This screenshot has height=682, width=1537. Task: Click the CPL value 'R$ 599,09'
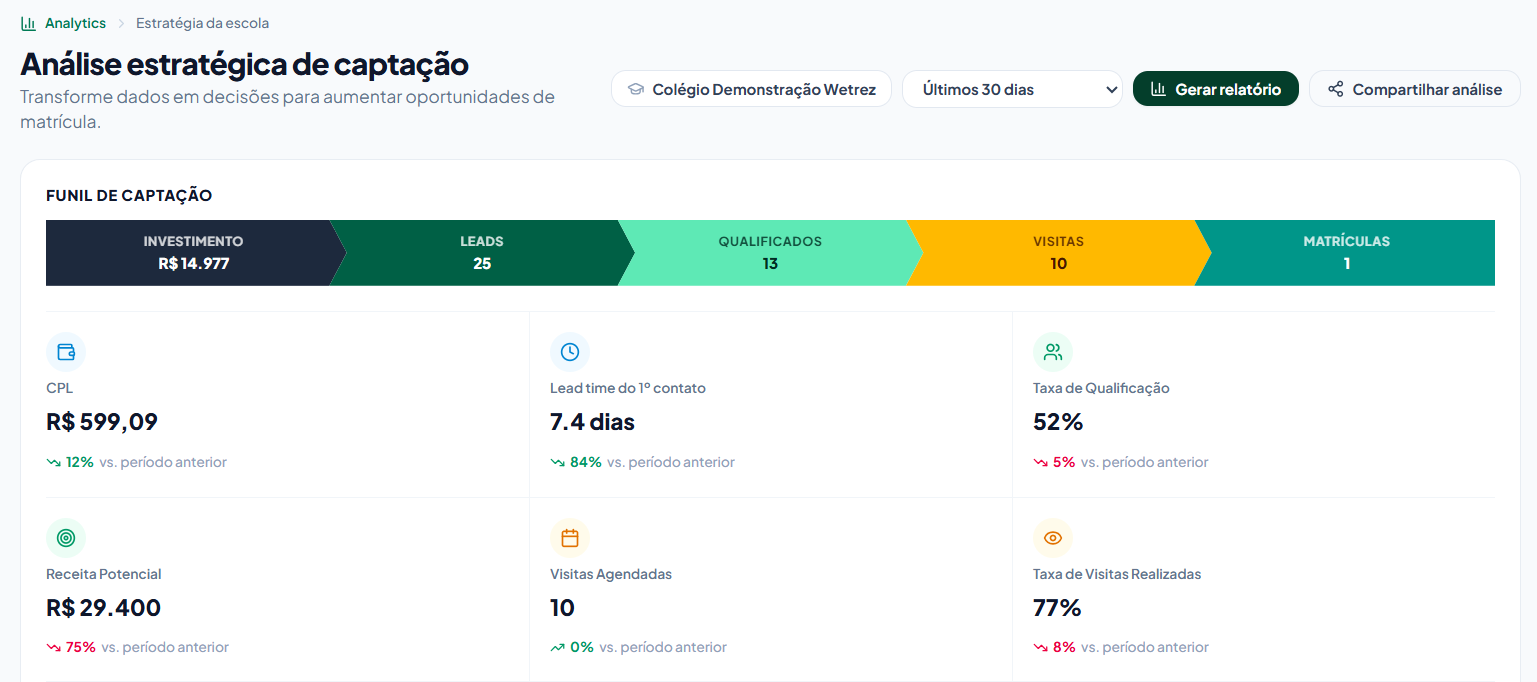tap(102, 422)
